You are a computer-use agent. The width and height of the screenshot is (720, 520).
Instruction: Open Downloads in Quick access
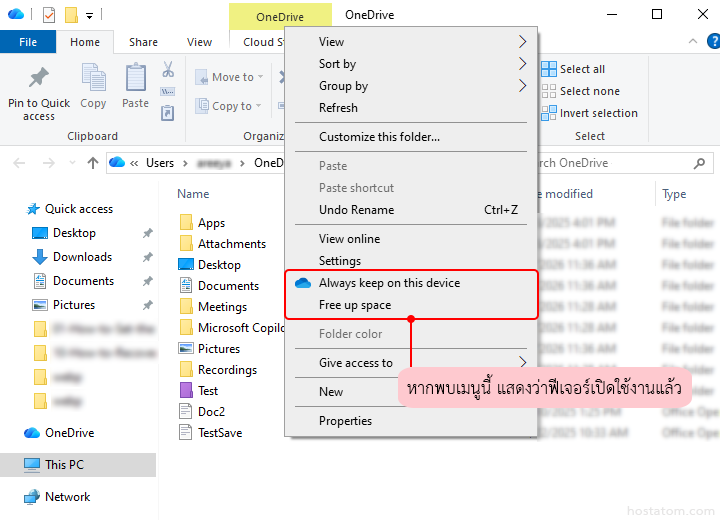[82, 257]
